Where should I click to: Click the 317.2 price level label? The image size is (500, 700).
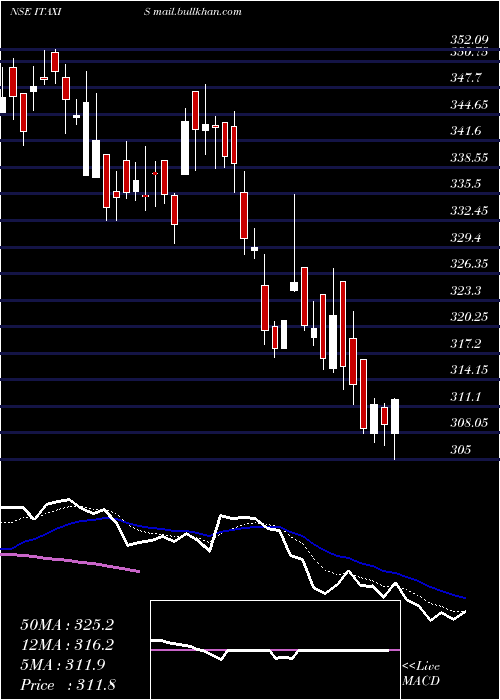[x=466, y=343]
